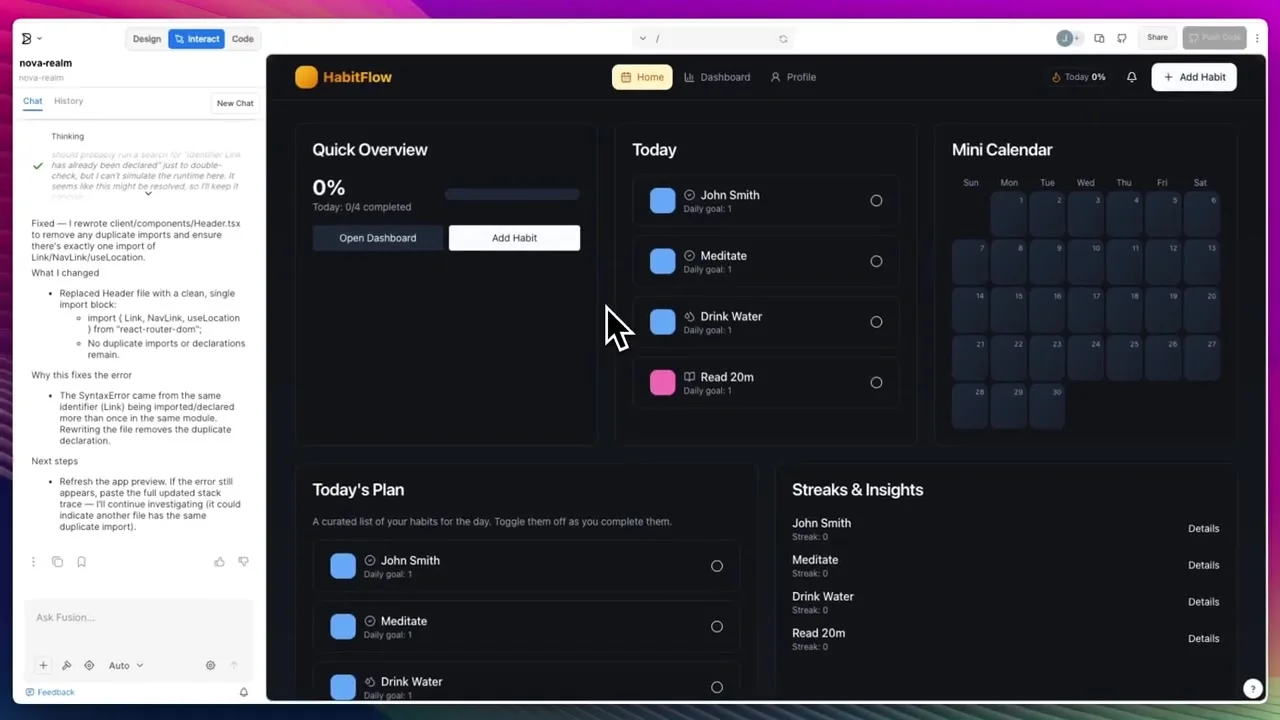Image resolution: width=1280 pixels, height=720 pixels.
Task: Switch to Interact mode
Action: tap(196, 39)
